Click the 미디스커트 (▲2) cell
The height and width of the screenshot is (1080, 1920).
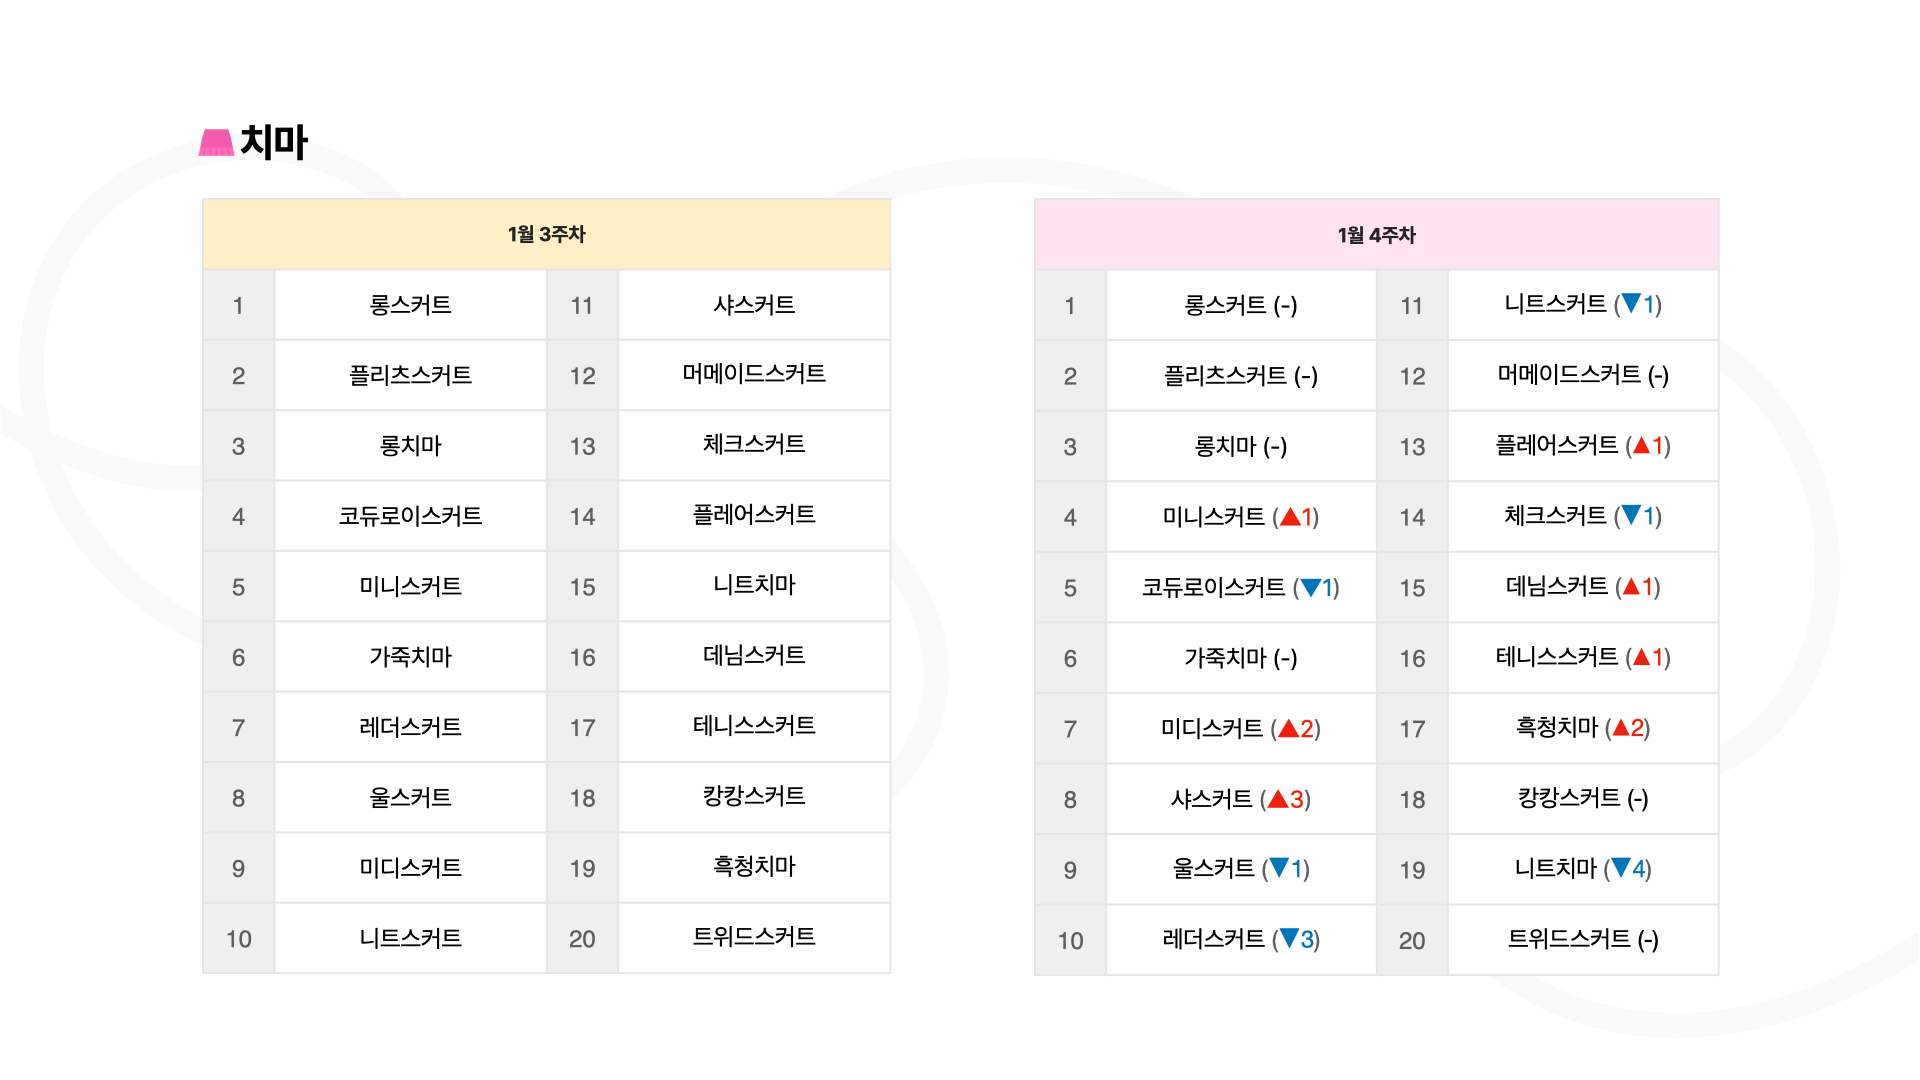pyautogui.click(x=1241, y=729)
